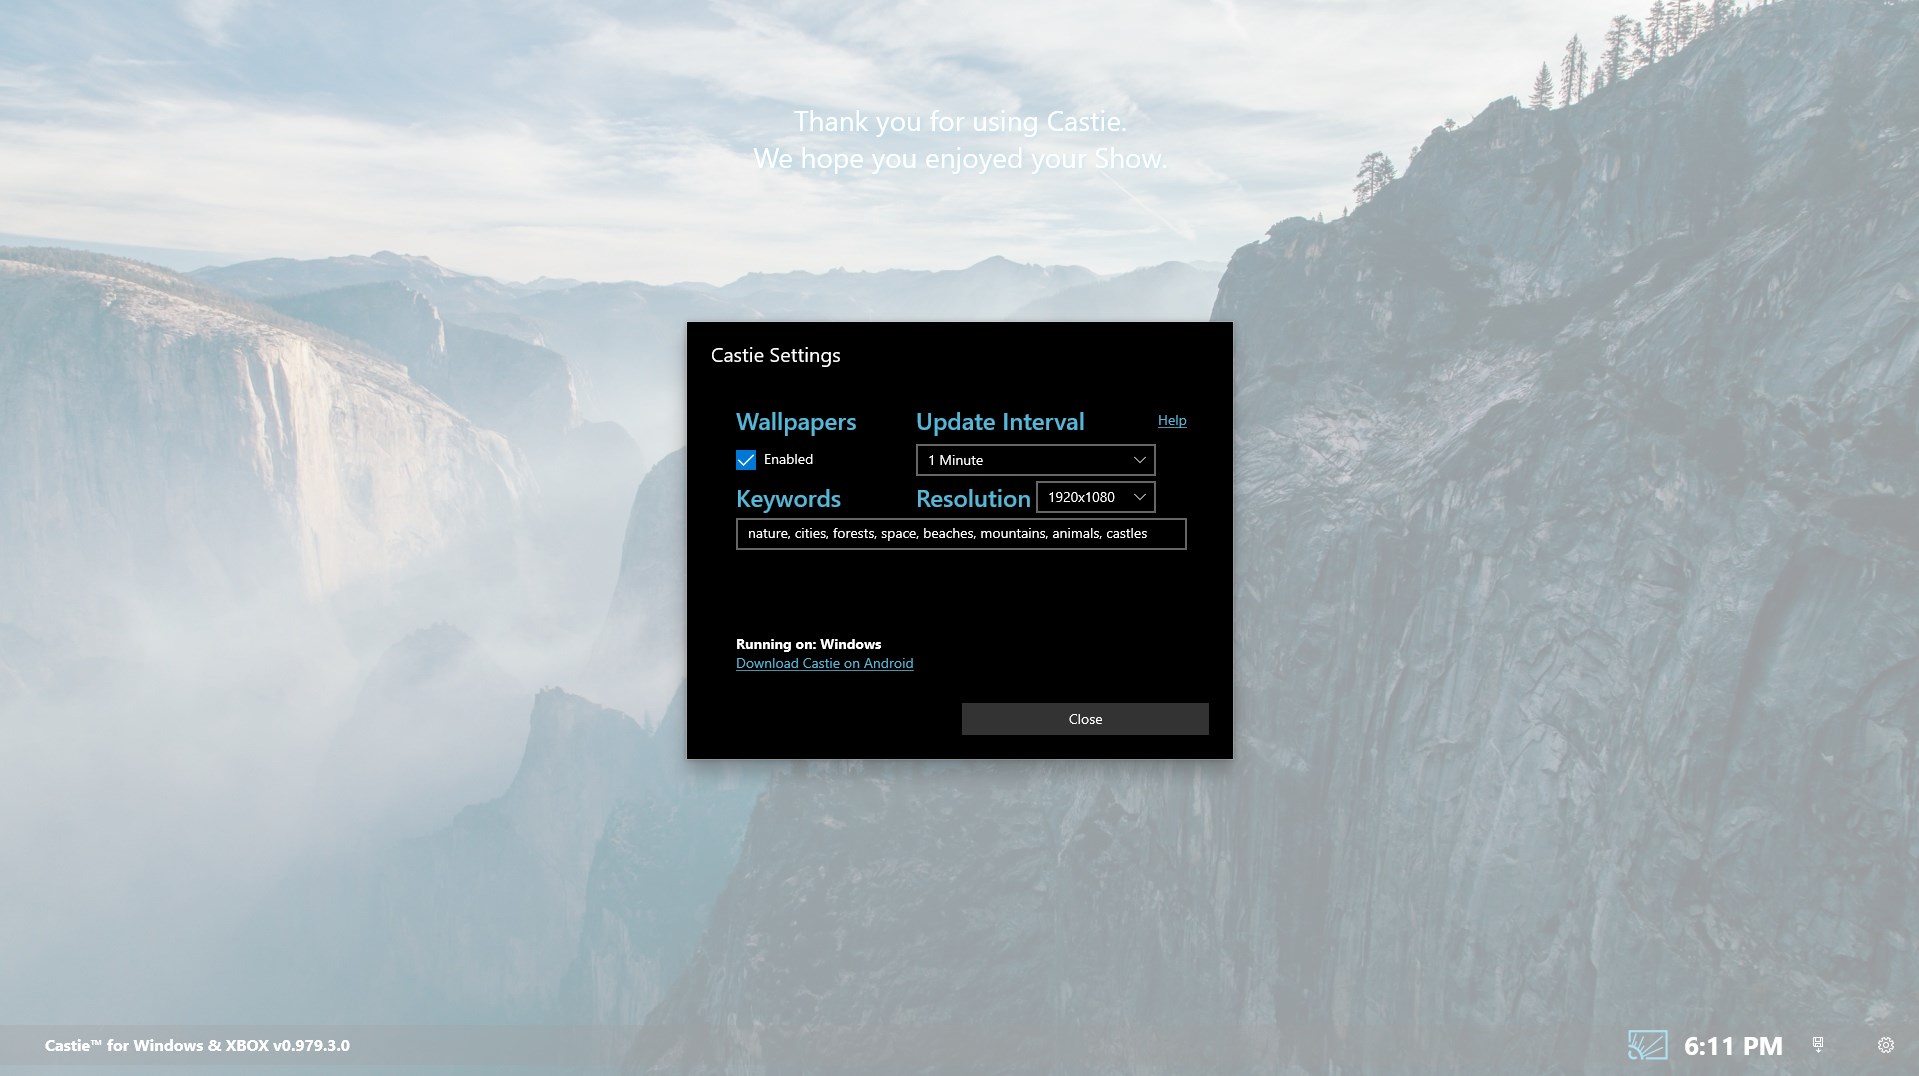
Task: Close the Castie Settings dialog
Action: (1085, 719)
